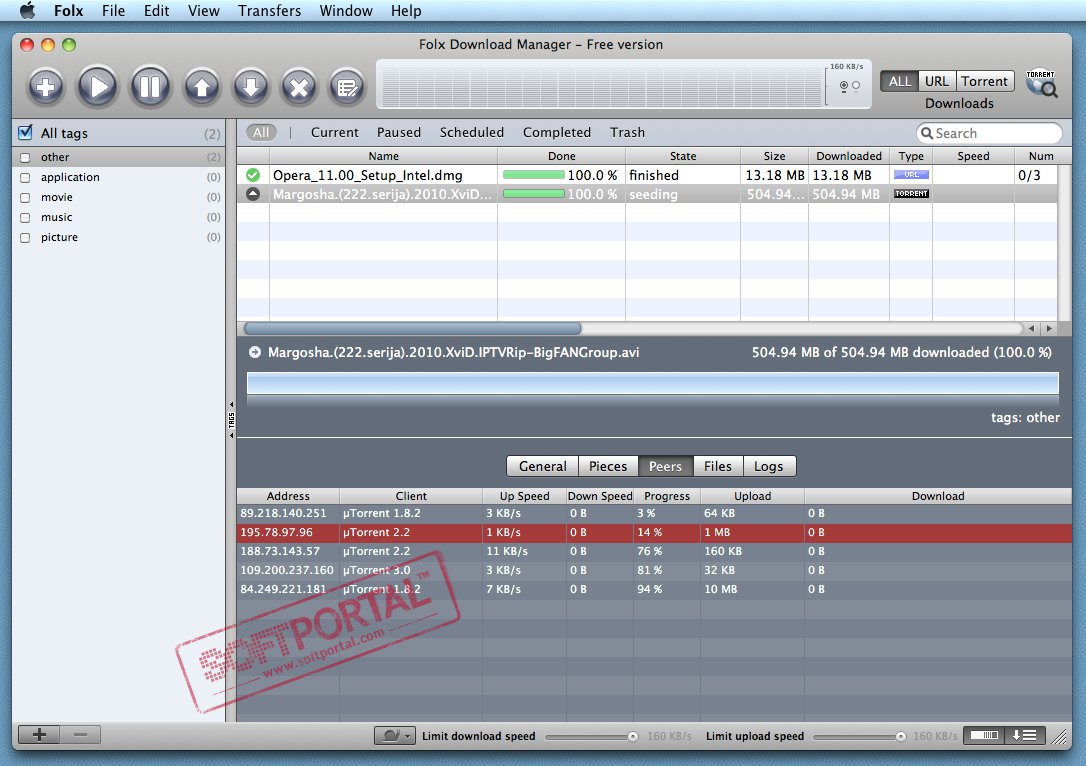Toggle the All tags checkbox
Screen dimensions: 1086x766
26,132
